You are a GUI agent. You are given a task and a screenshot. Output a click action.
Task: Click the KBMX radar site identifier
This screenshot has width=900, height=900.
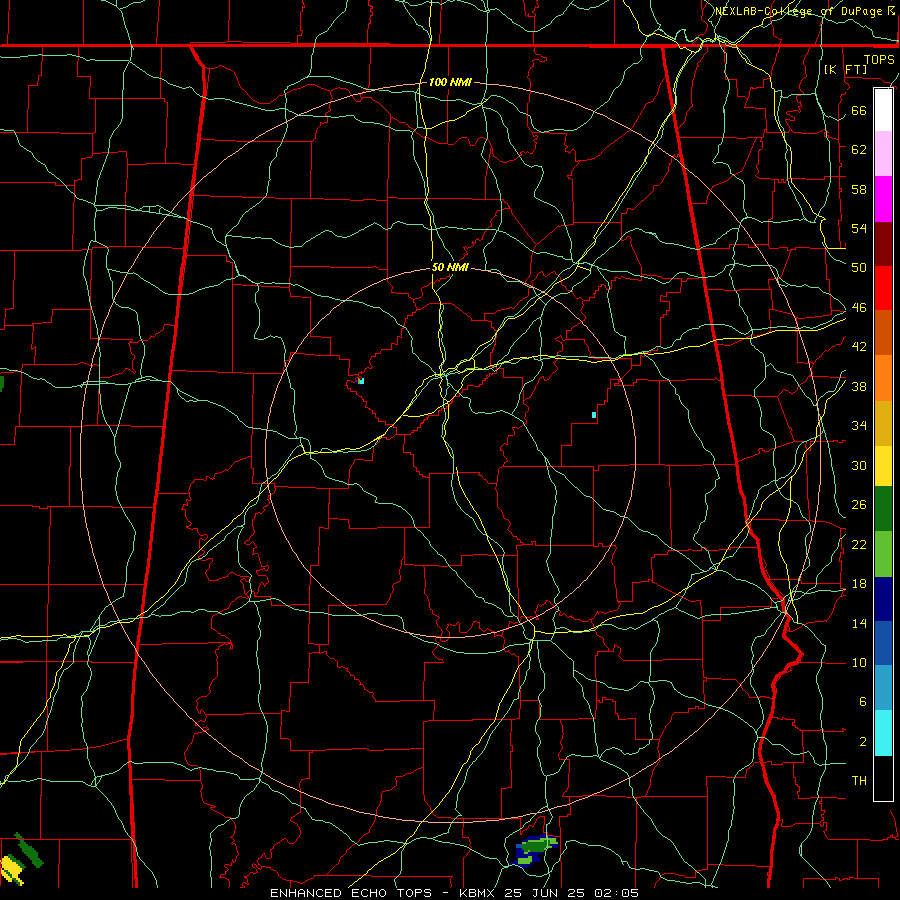click(x=479, y=893)
